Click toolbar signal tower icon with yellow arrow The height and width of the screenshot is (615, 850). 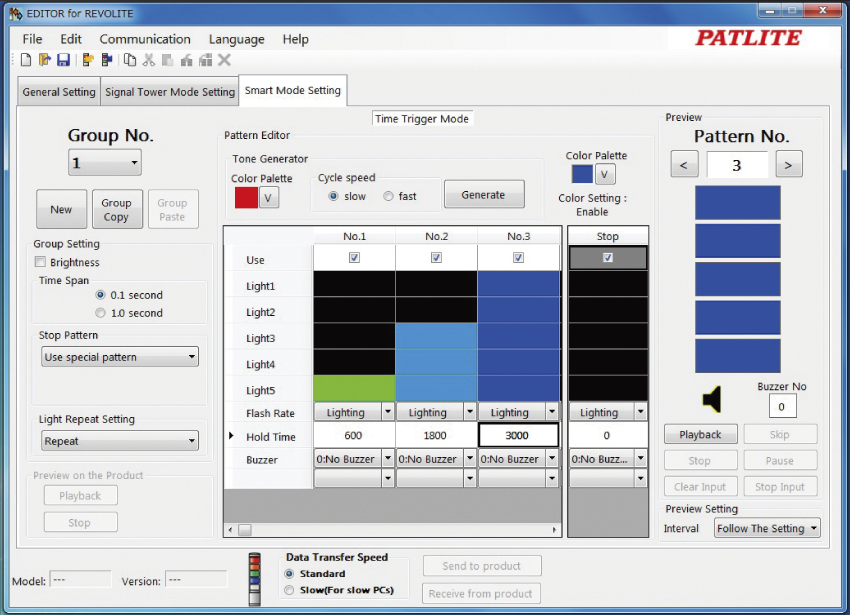pyautogui.click(x=87, y=60)
